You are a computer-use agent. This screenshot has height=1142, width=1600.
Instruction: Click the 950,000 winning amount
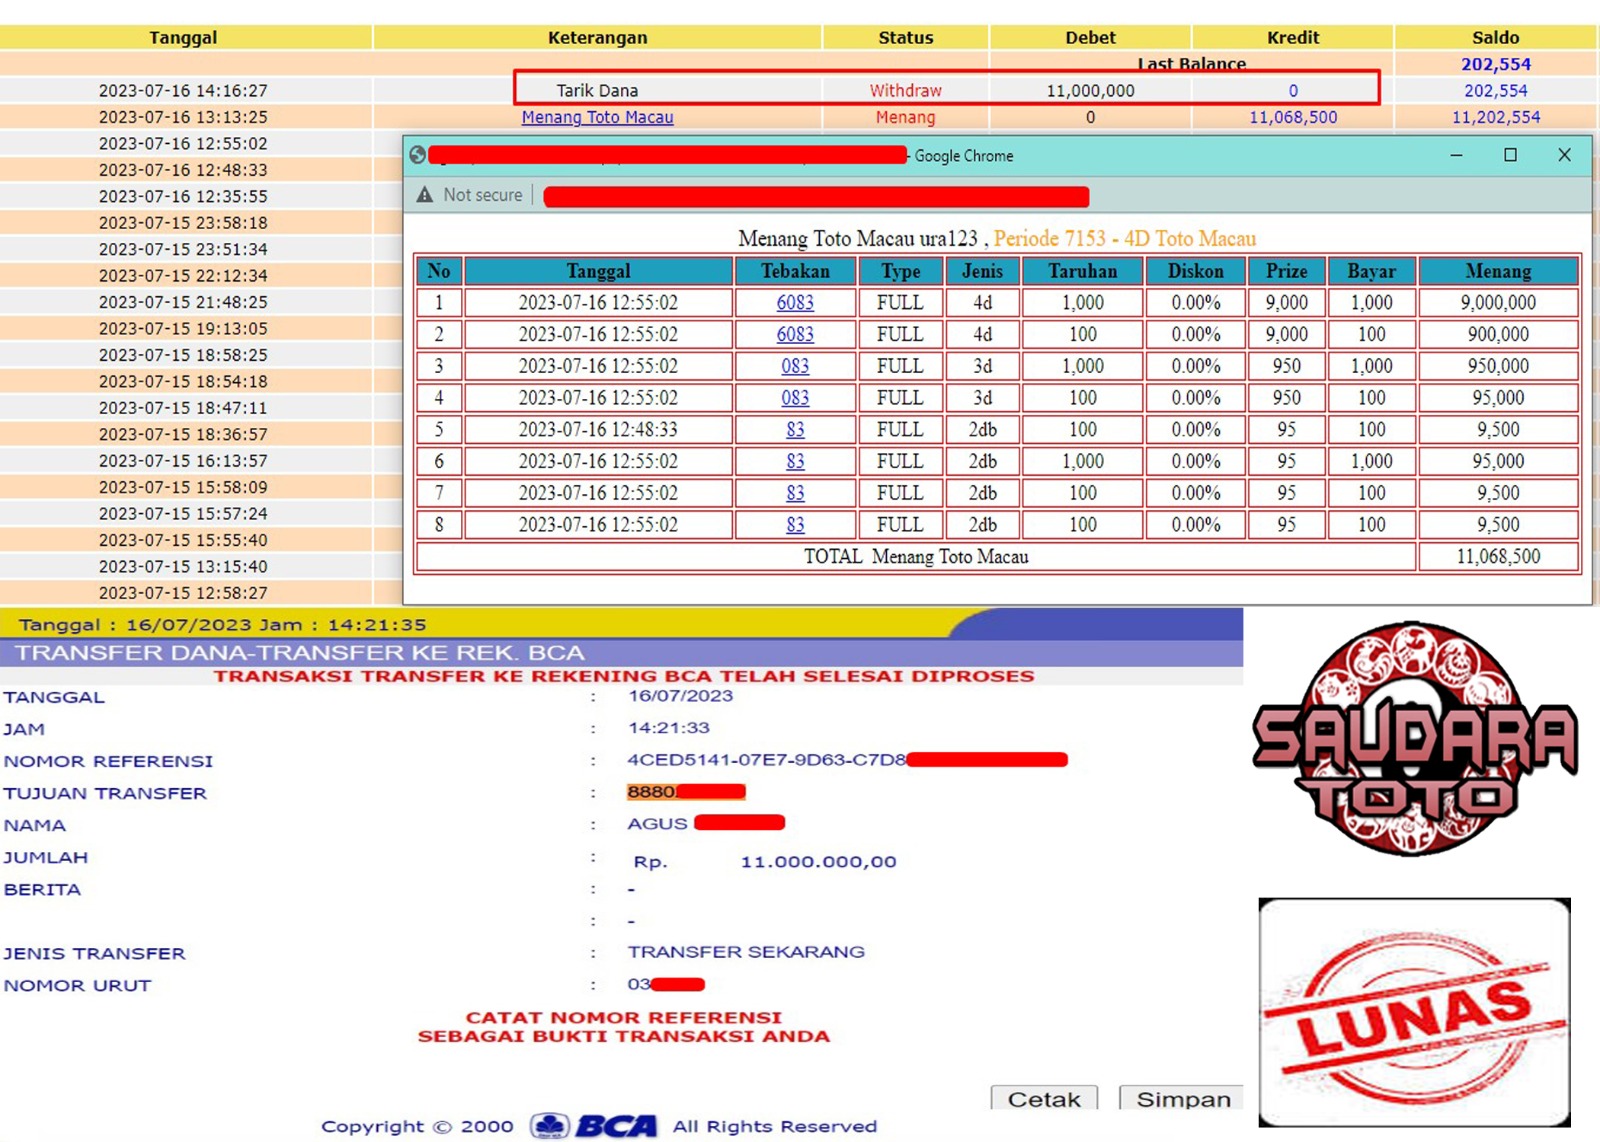[1498, 366]
